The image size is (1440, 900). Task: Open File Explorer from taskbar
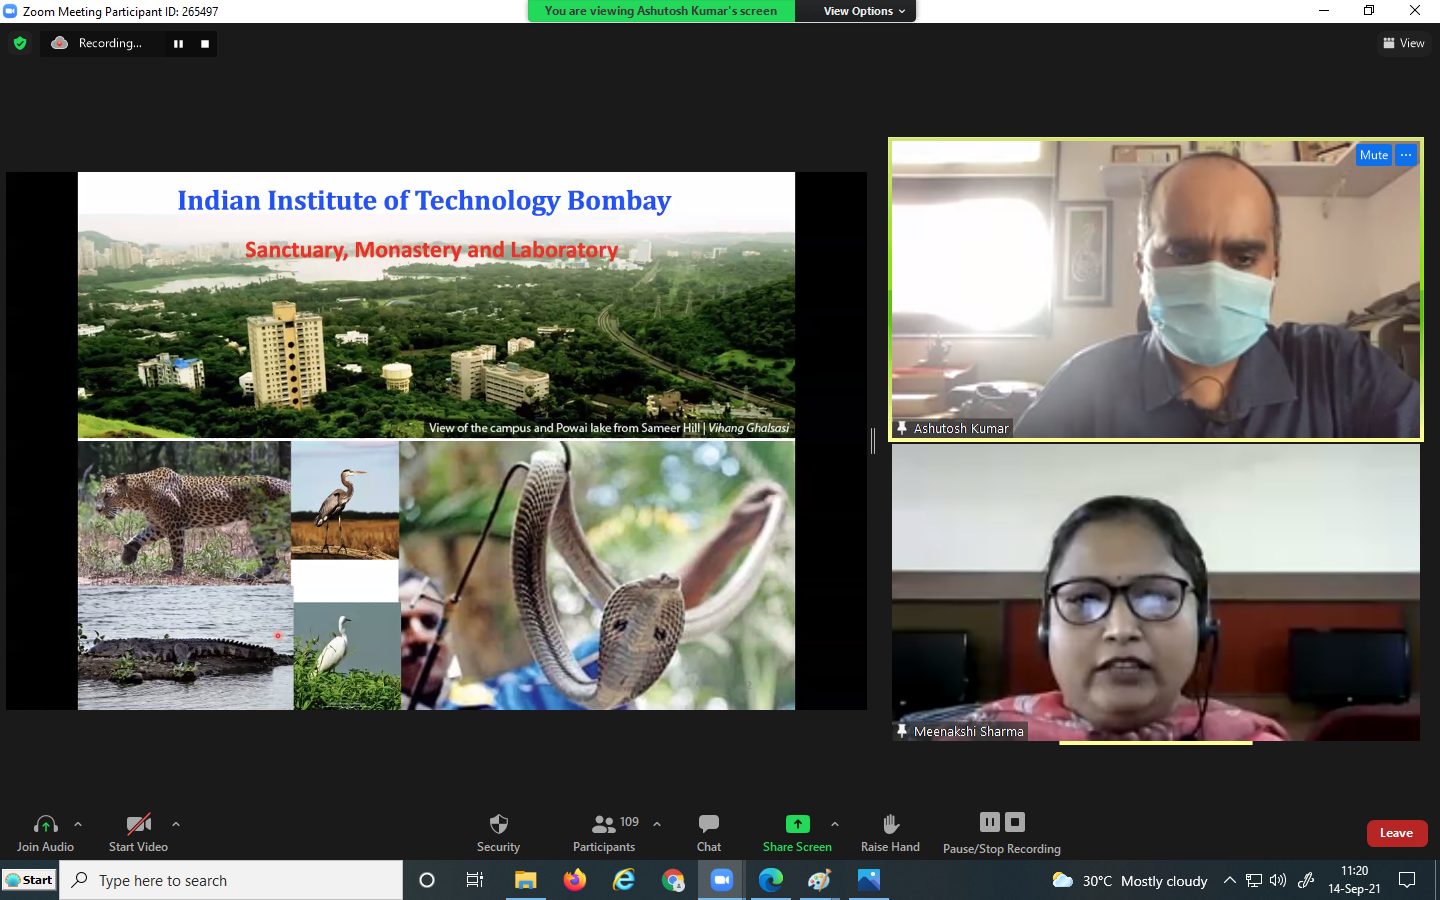tap(525, 880)
